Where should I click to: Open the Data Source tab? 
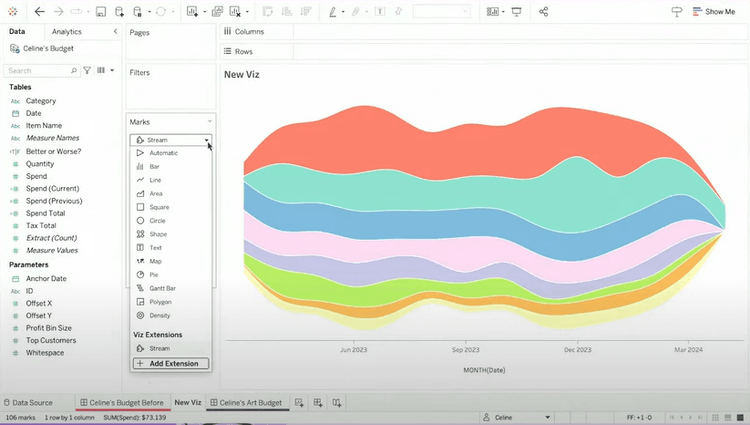point(28,403)
